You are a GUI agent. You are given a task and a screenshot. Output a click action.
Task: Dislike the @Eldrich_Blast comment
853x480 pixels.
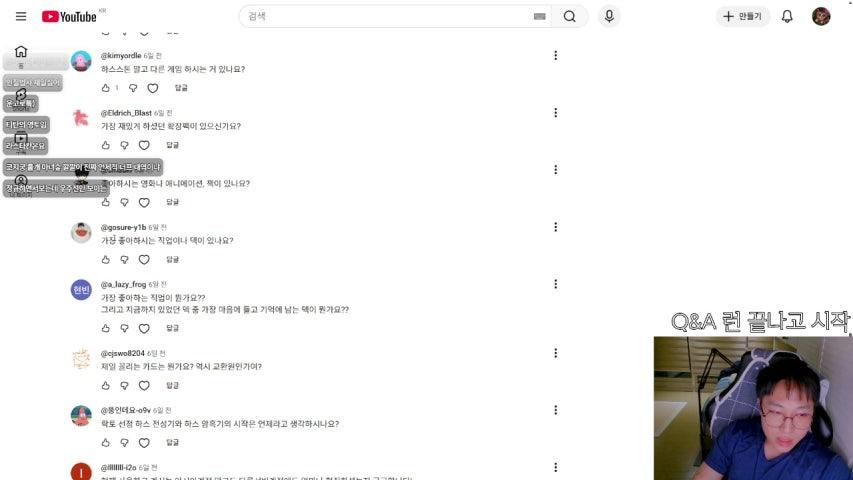125,145
